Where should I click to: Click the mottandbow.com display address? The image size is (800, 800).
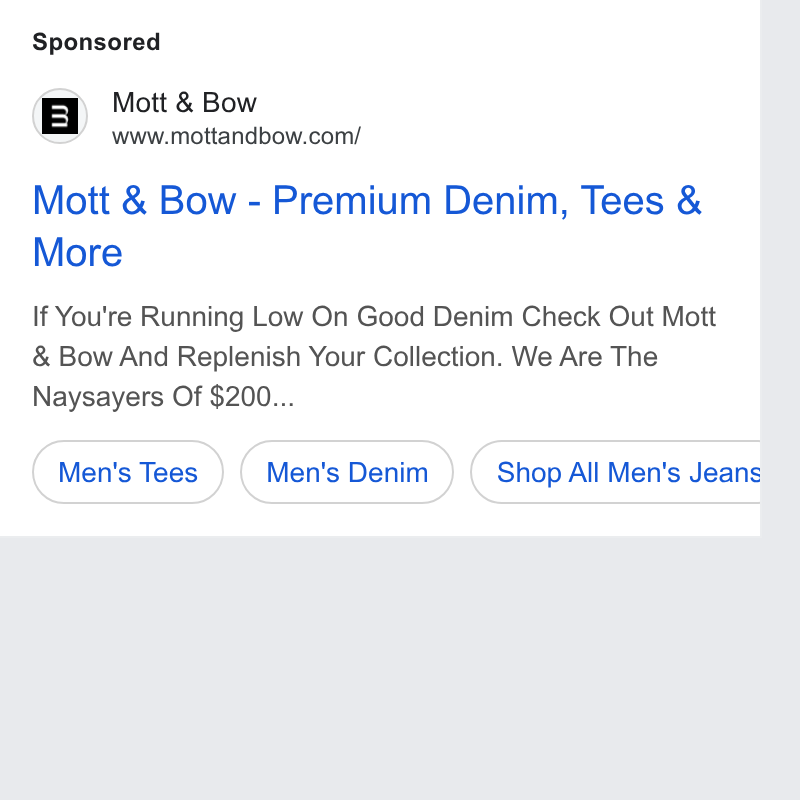236,136
